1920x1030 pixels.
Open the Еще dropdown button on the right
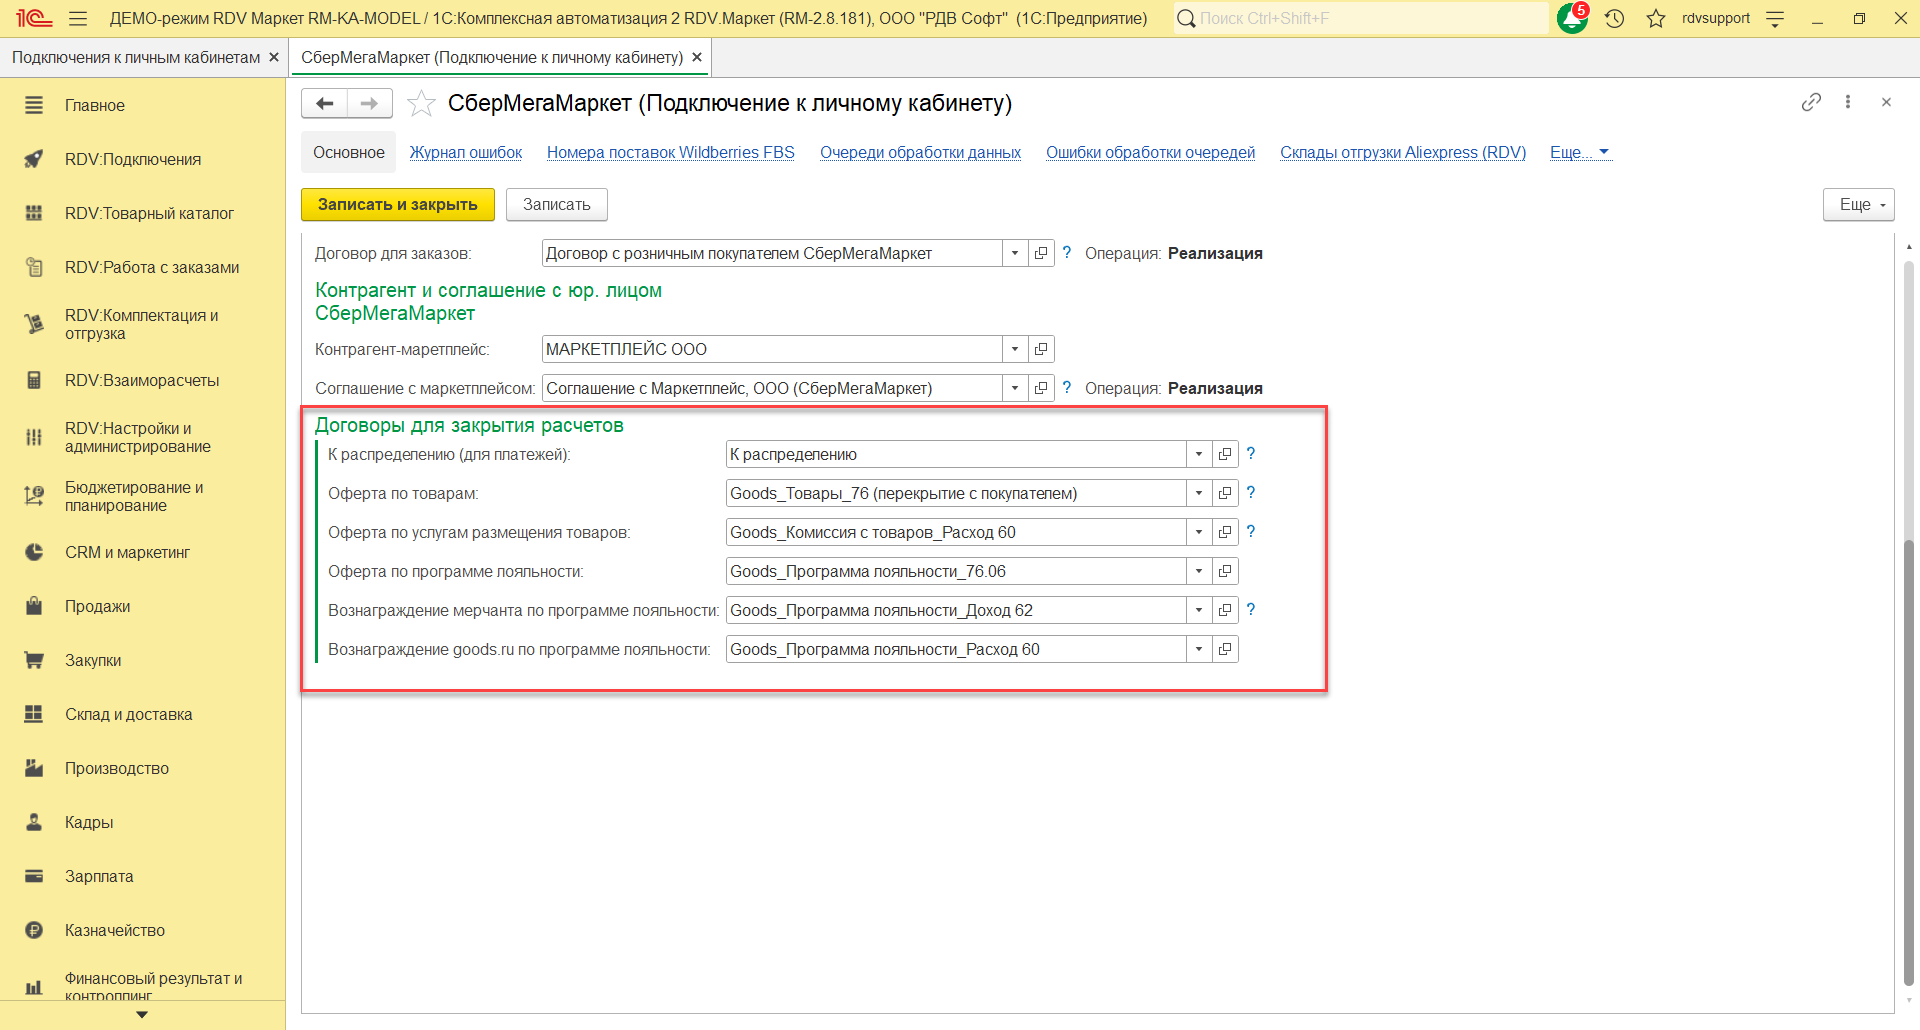tap(1858, 205)
